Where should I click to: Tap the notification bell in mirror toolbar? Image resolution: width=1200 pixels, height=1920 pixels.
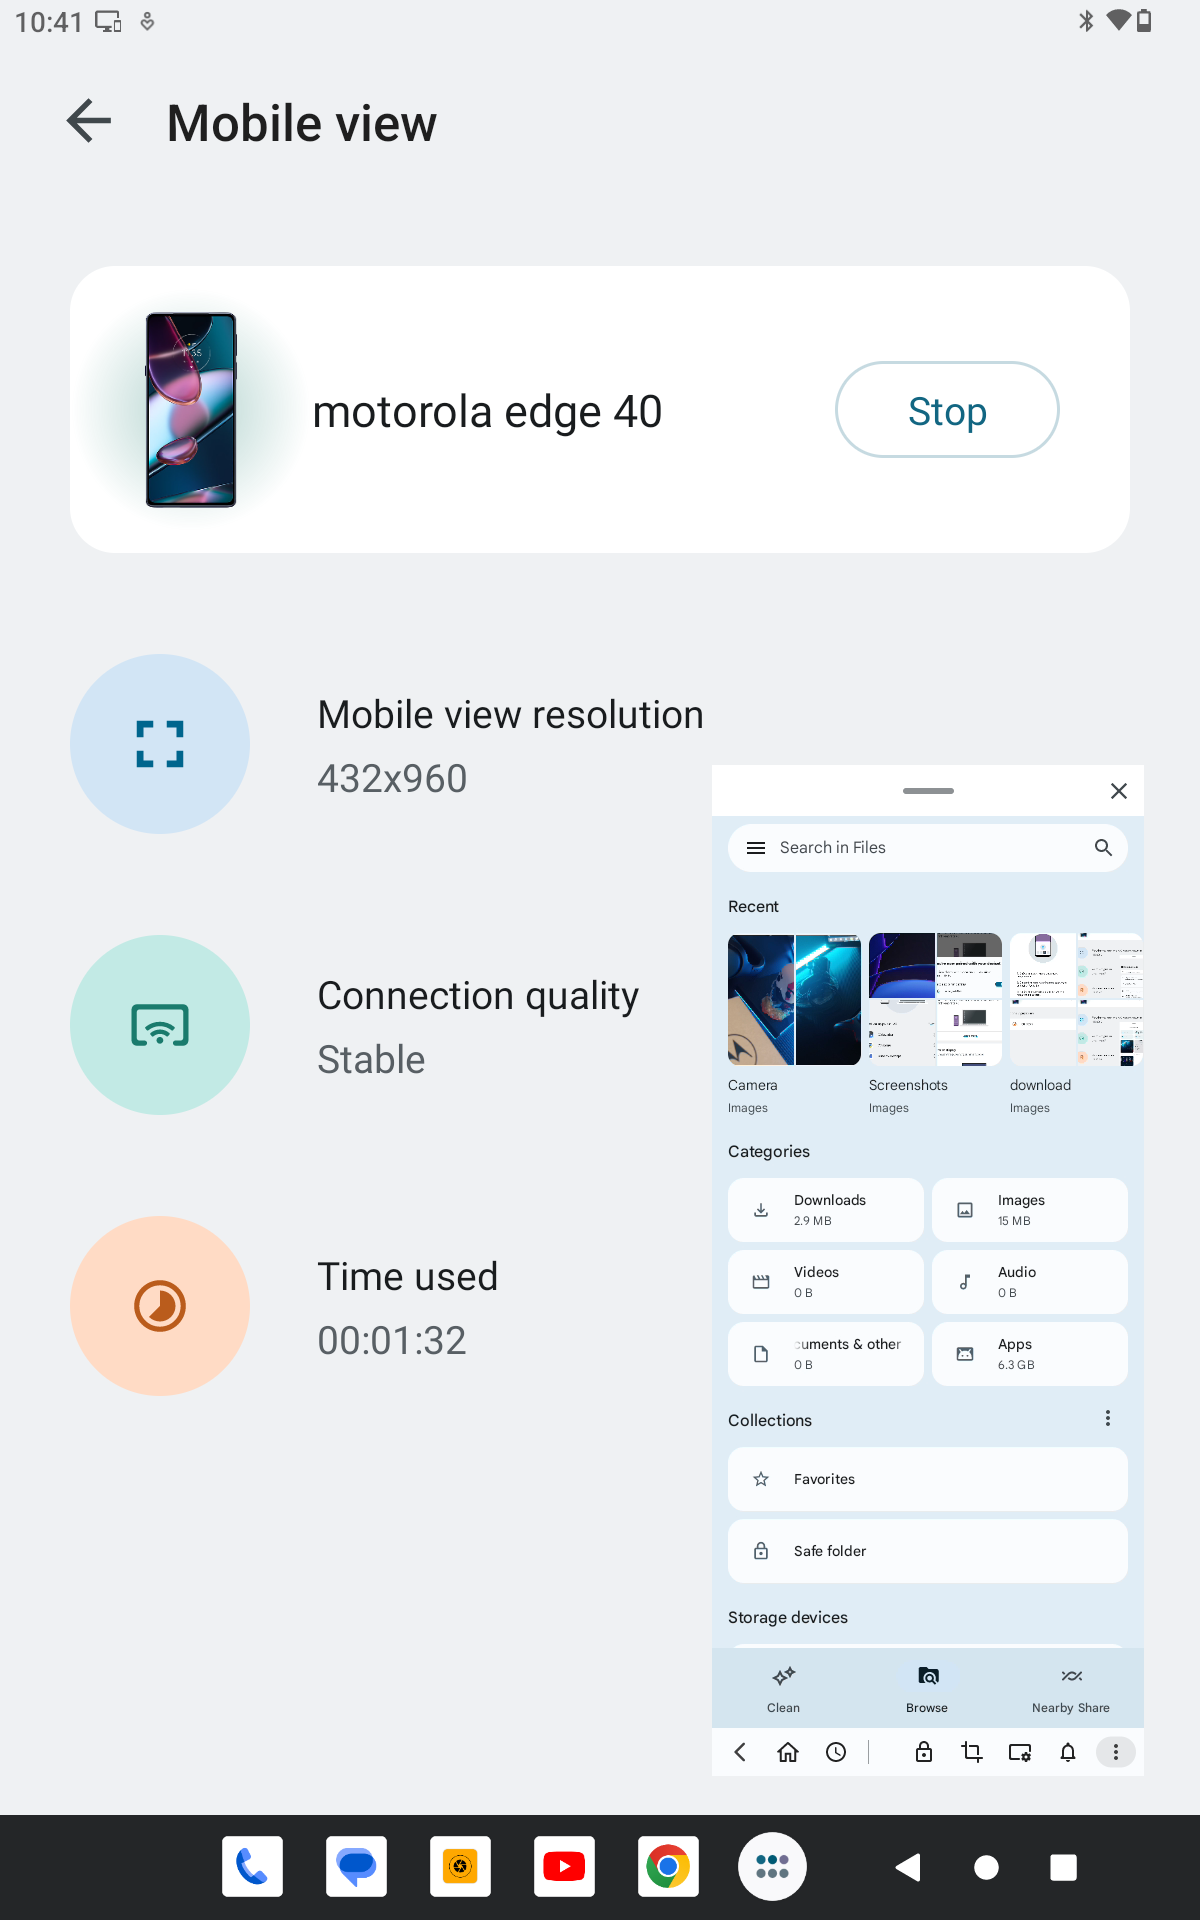point(1068,1752)
